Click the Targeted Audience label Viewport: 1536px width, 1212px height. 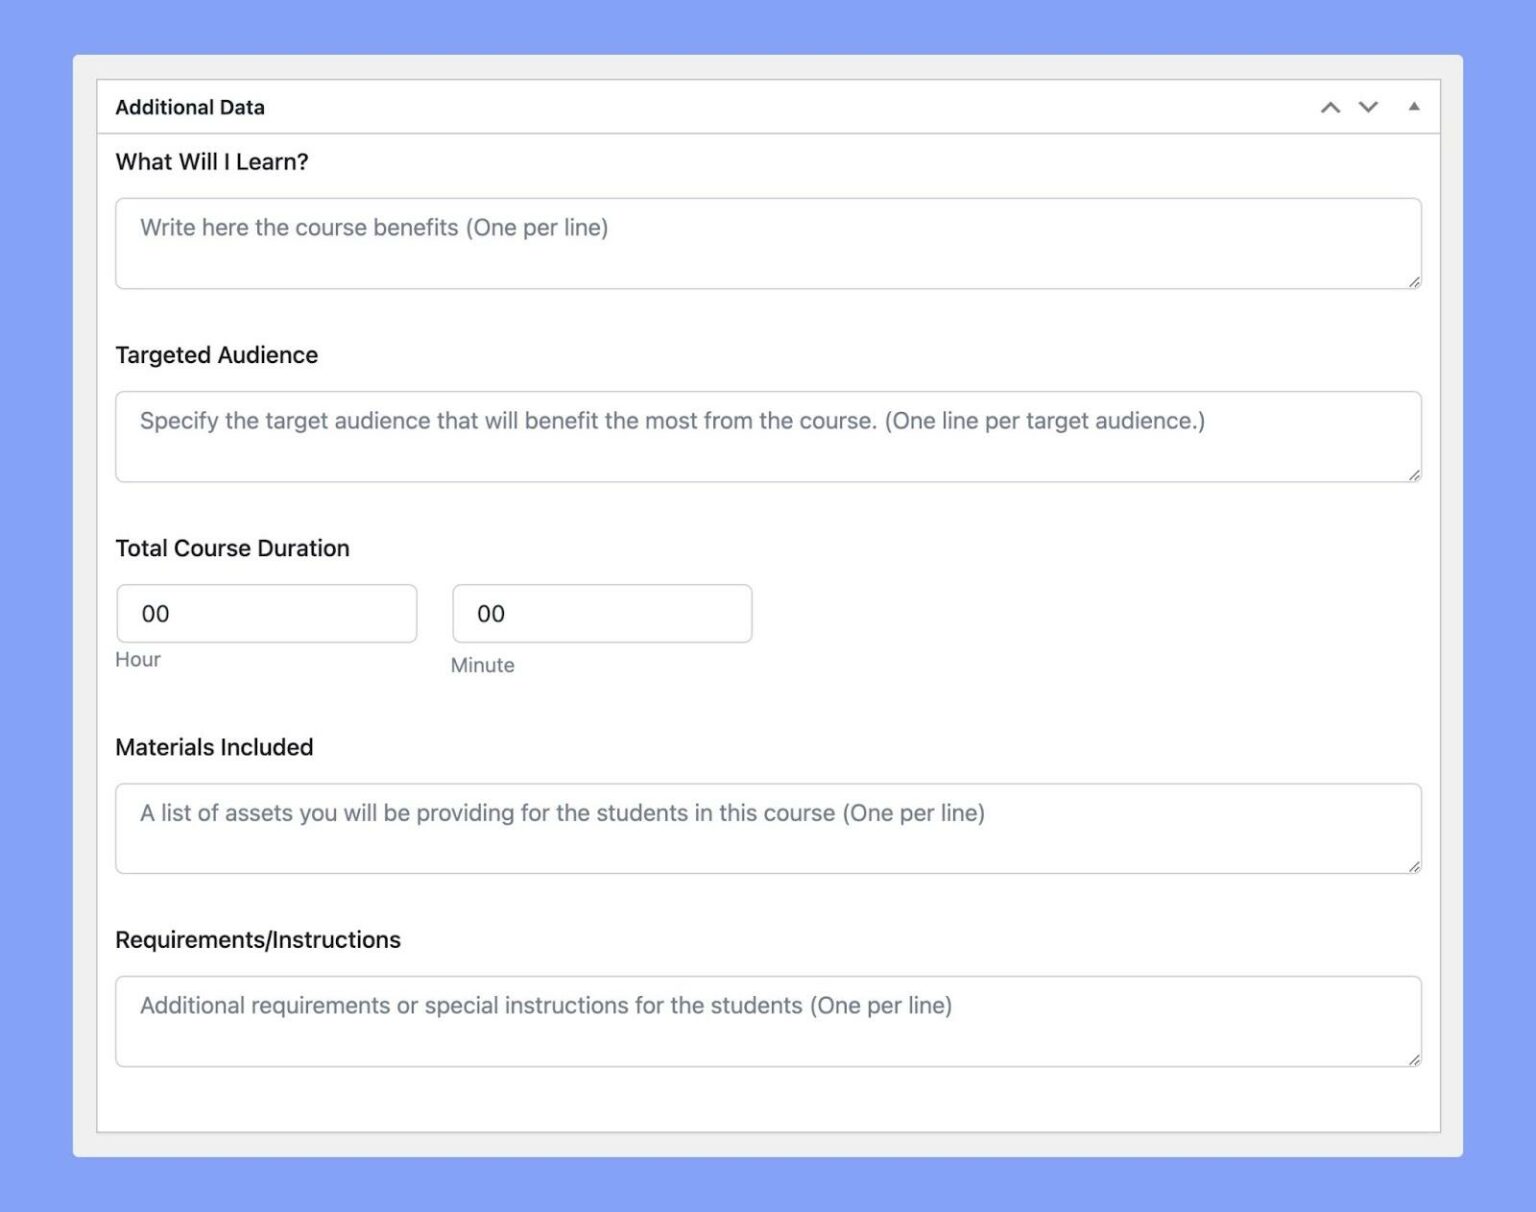click(216, 355)
